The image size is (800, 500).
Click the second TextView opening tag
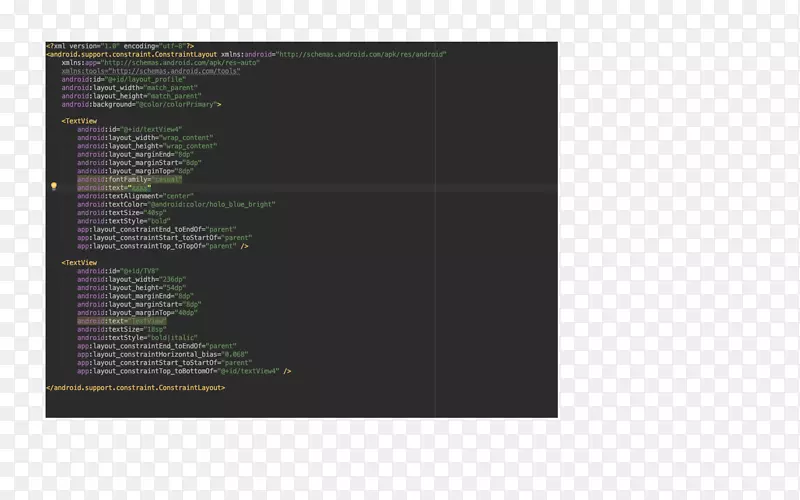click(80, 263)
